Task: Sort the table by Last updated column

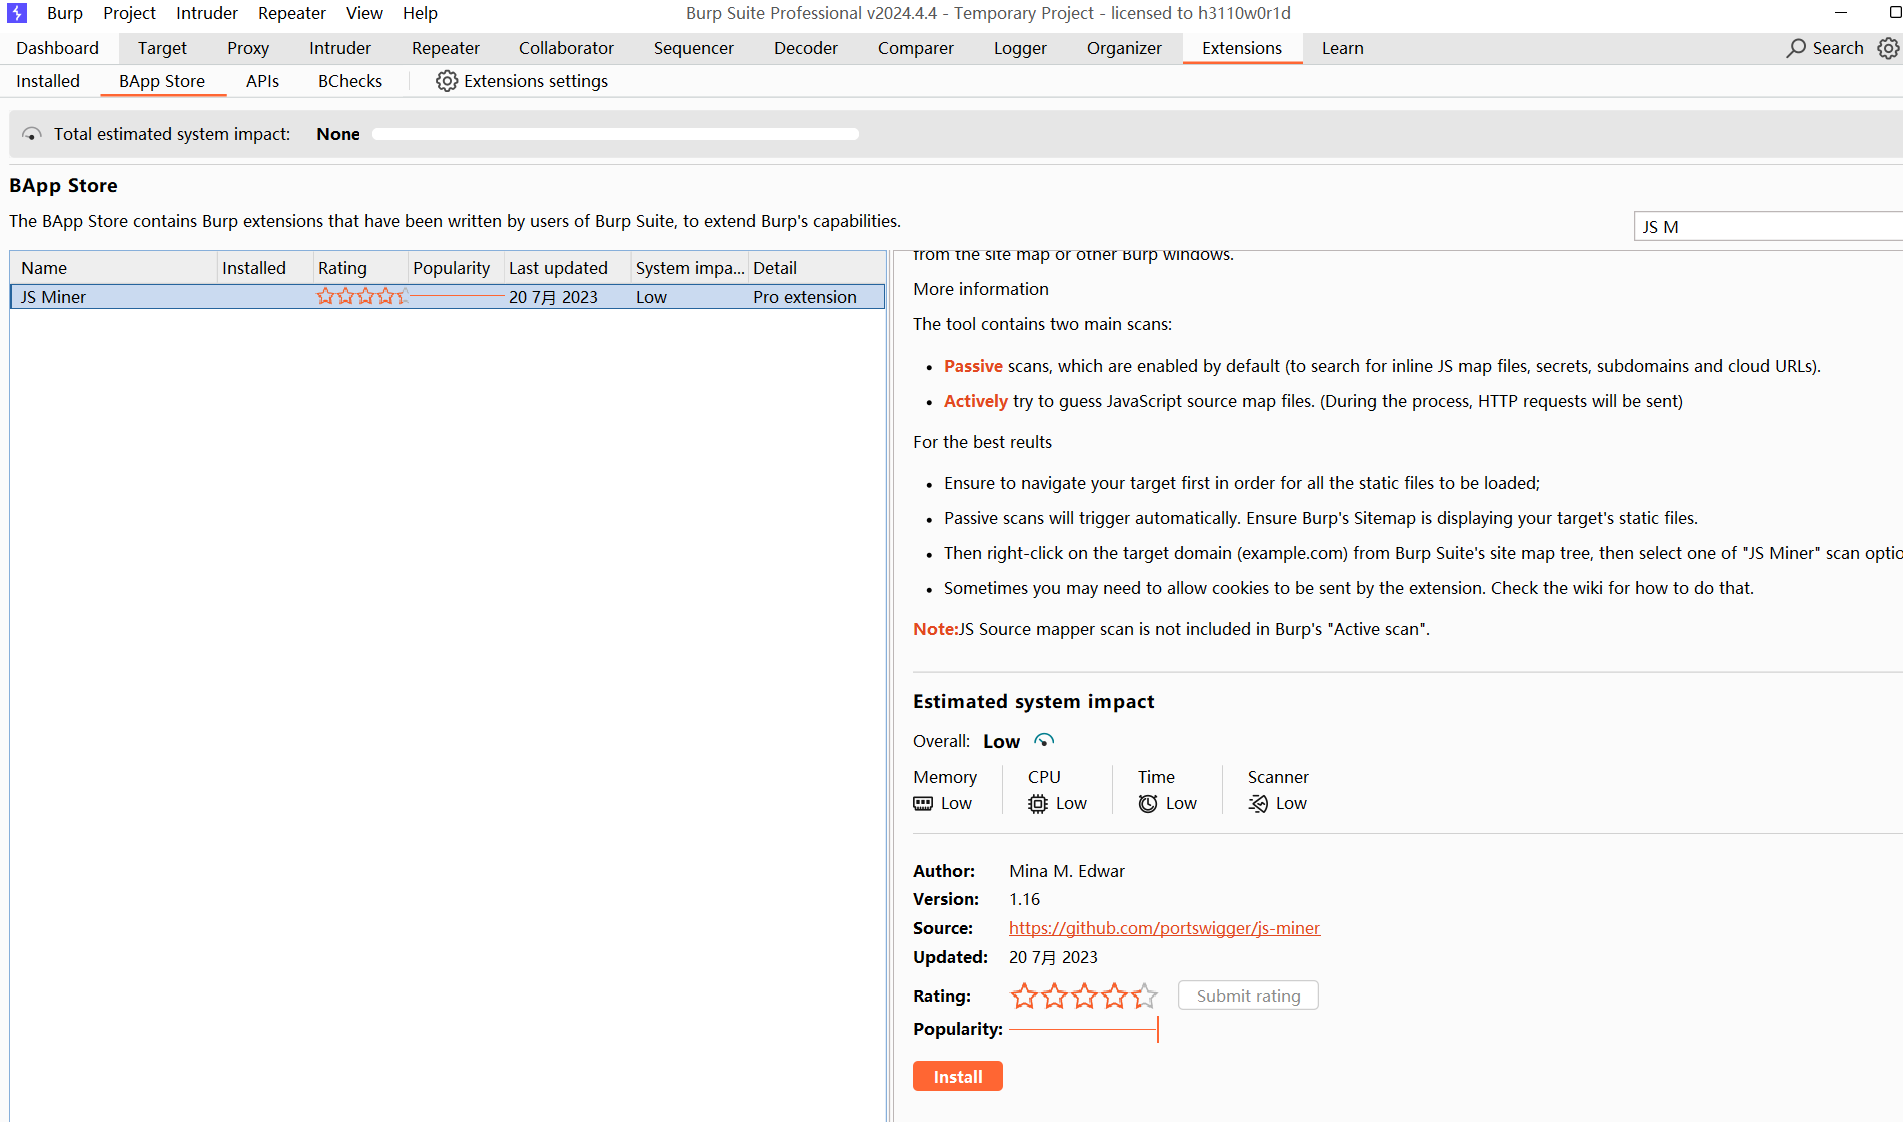Action: point(568,268)
